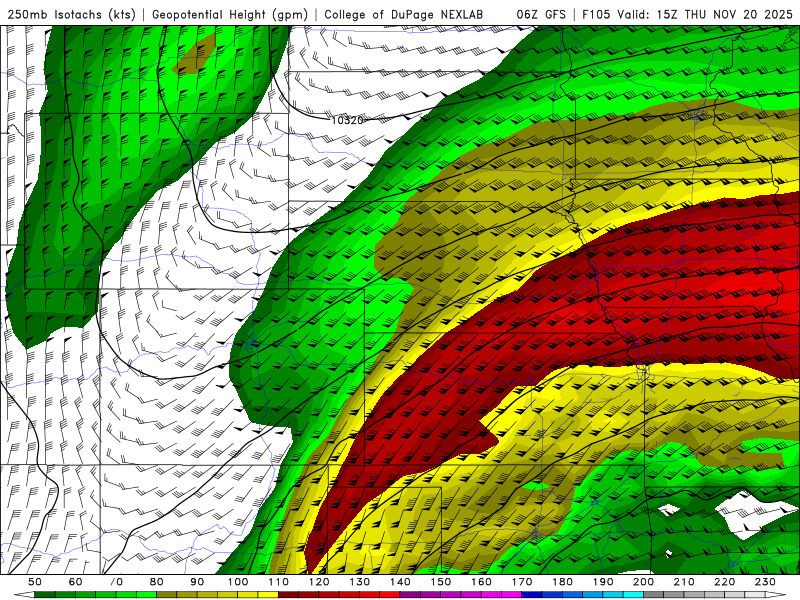Click the cyan color bar segment before 200

pyautogui.click(x=634, y=595)
